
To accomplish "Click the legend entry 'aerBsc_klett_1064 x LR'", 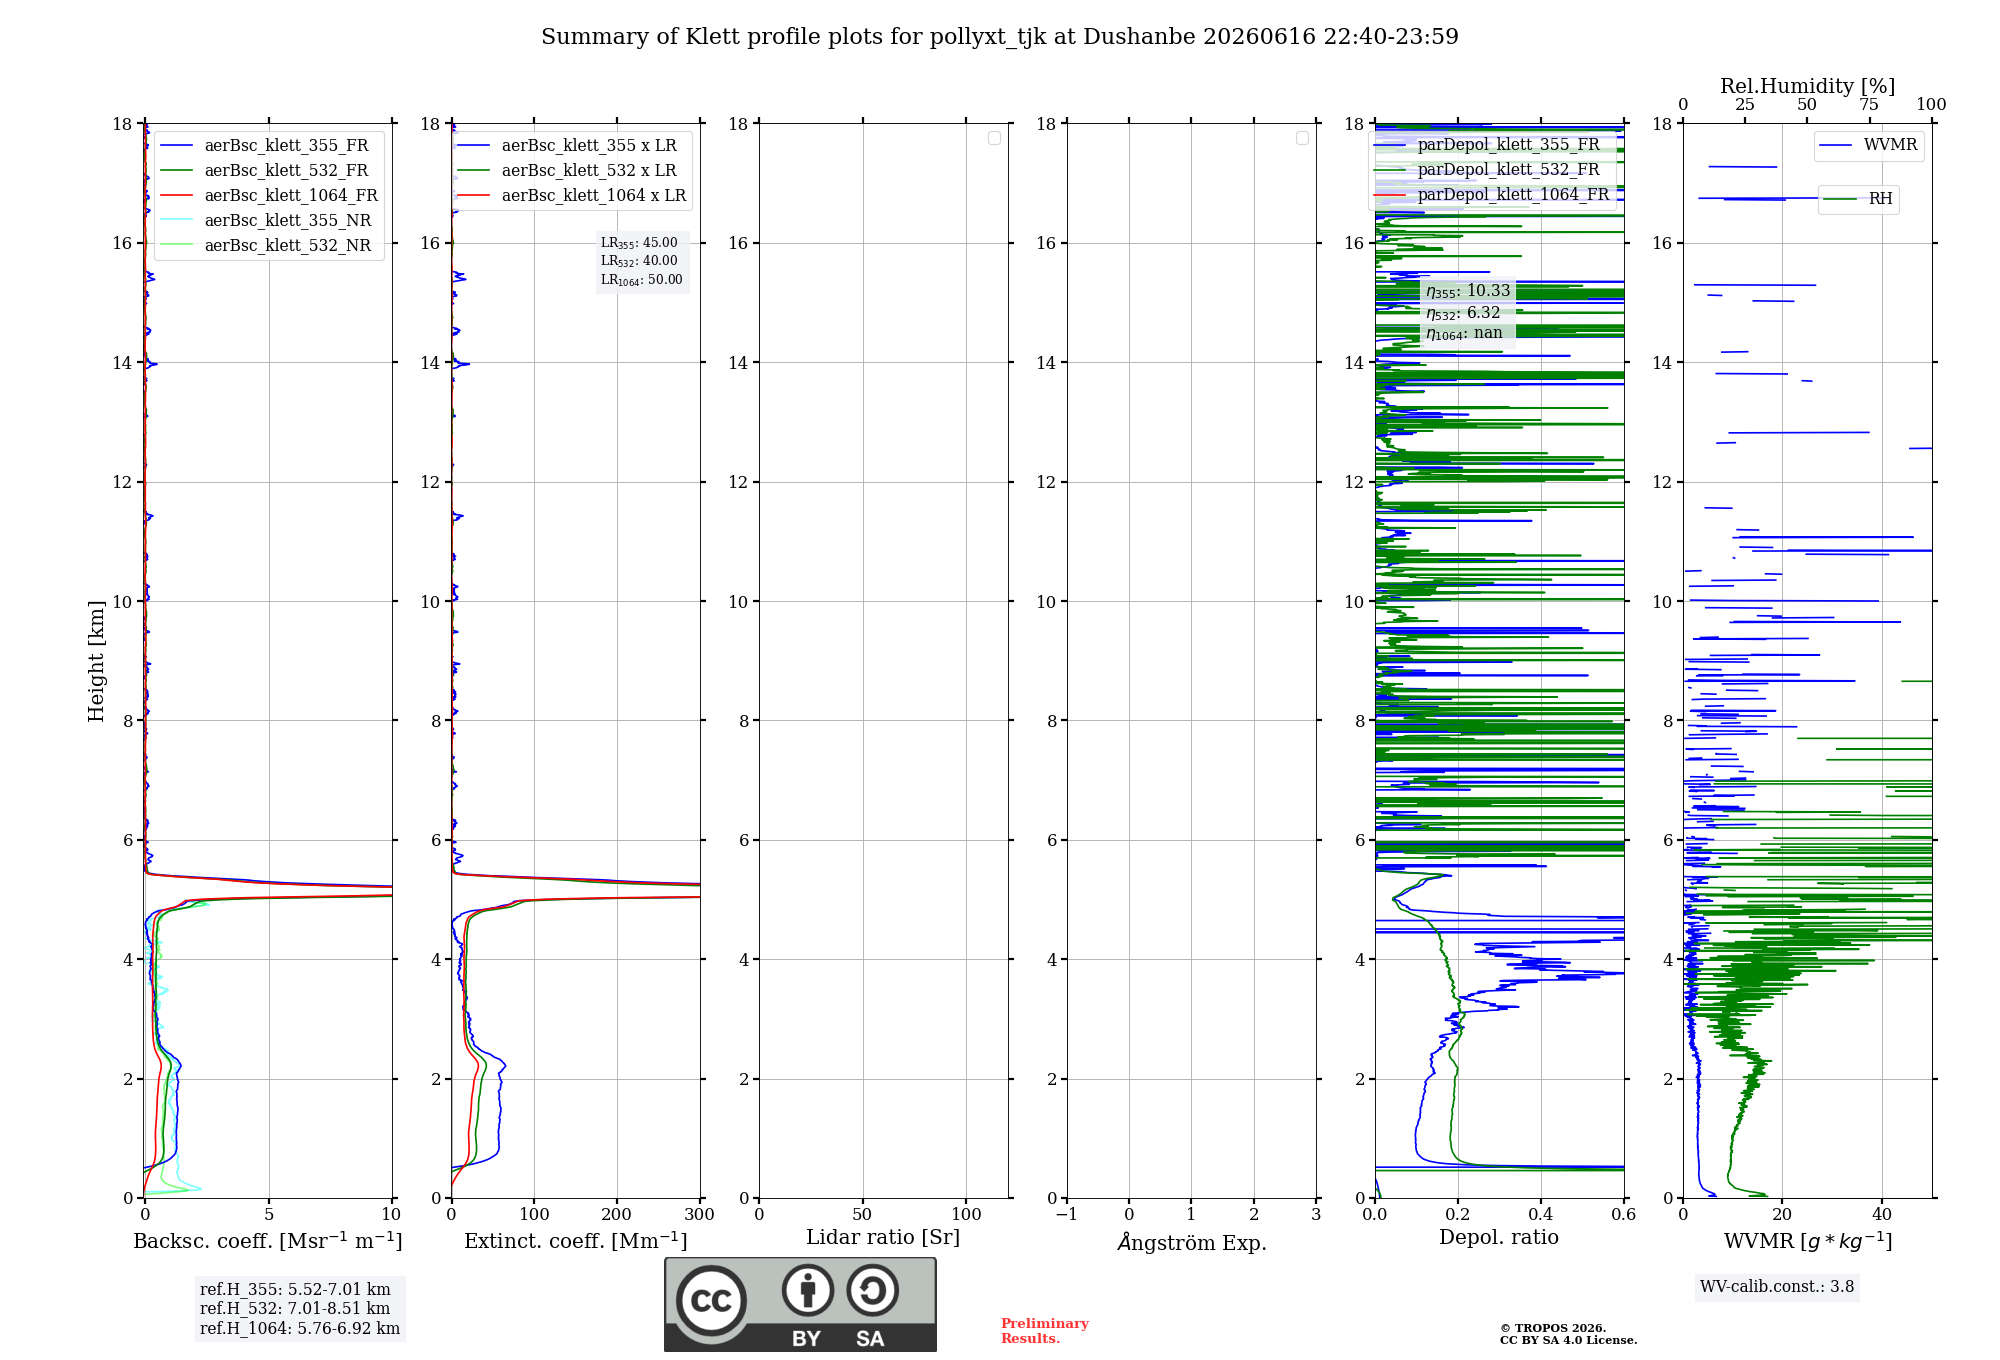I will [572, 196].
